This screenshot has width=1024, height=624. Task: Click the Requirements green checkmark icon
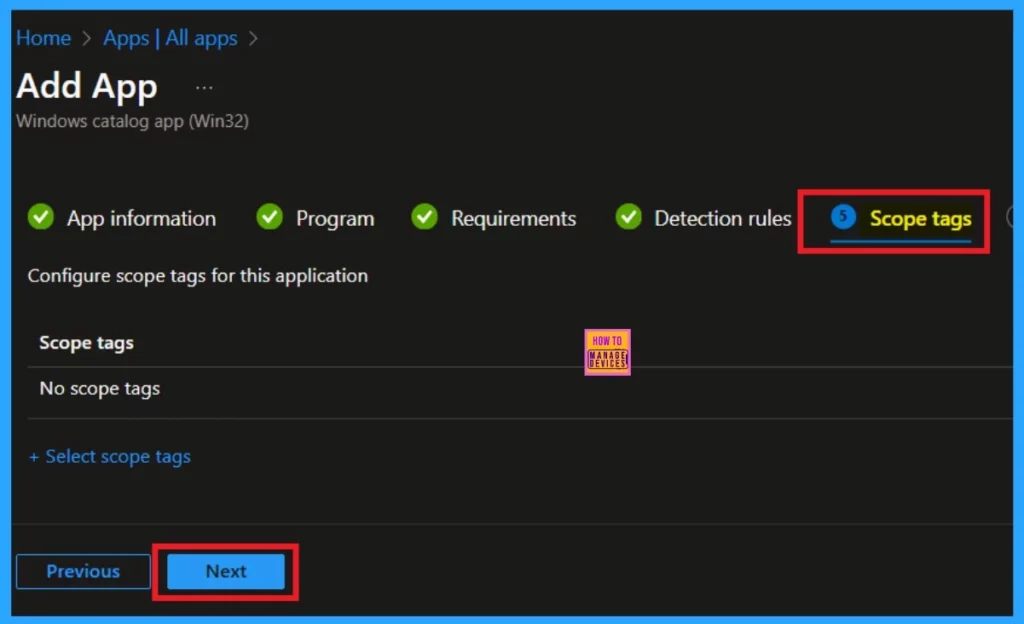click(x=424, y=217)
